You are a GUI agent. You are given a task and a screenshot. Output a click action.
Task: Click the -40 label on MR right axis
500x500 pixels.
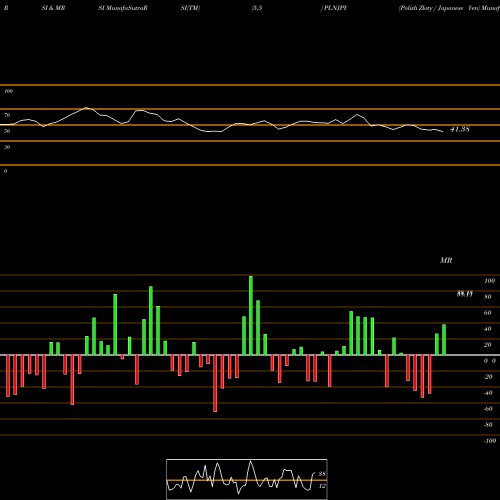pos(488,393)
